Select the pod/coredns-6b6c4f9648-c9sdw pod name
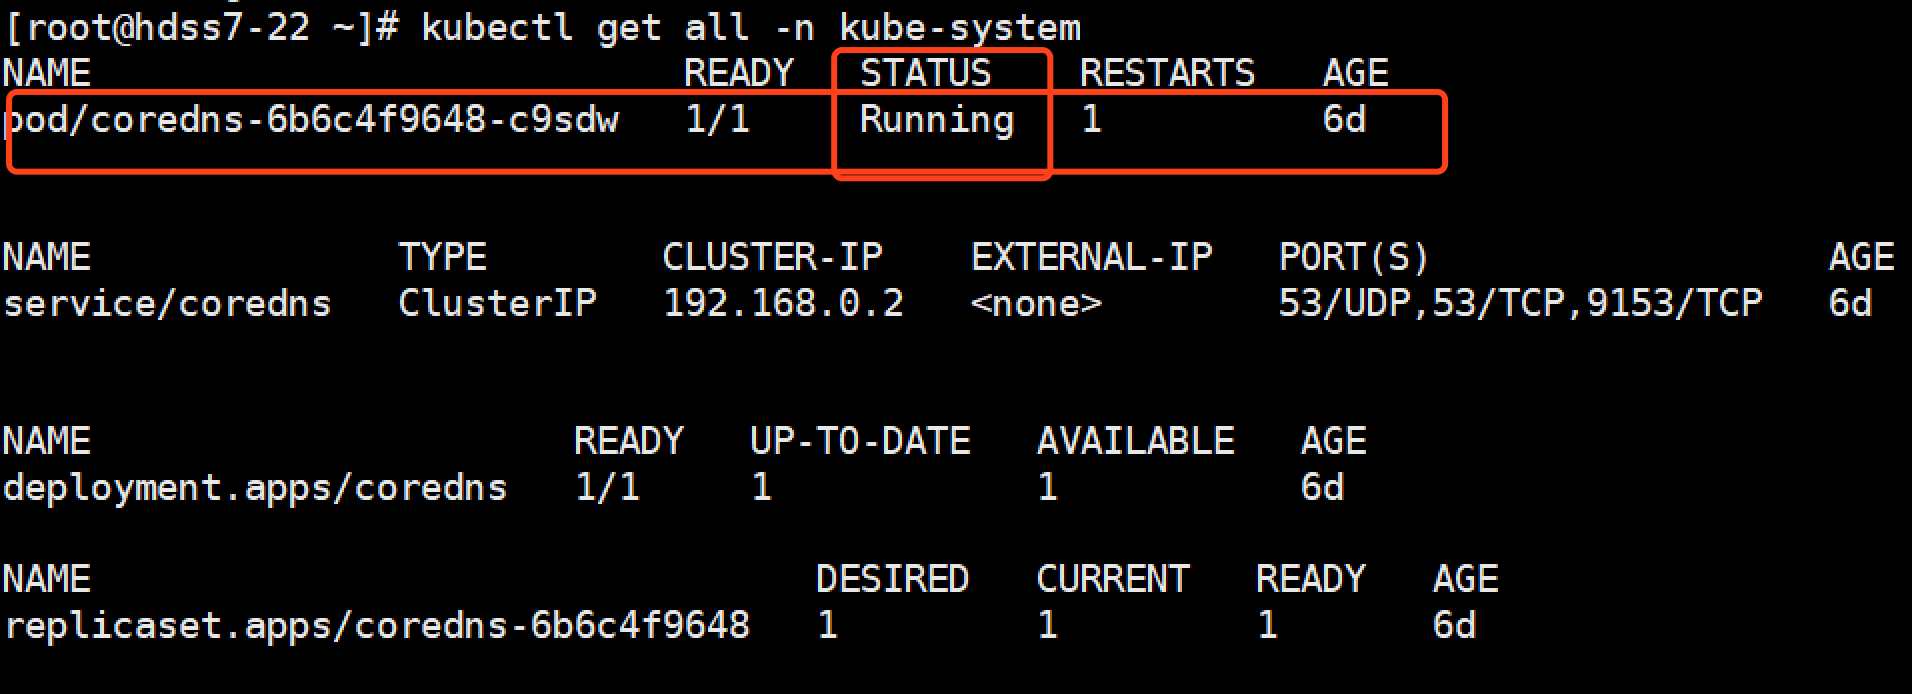Screen dimensions: 1912x694 (312, 120)
